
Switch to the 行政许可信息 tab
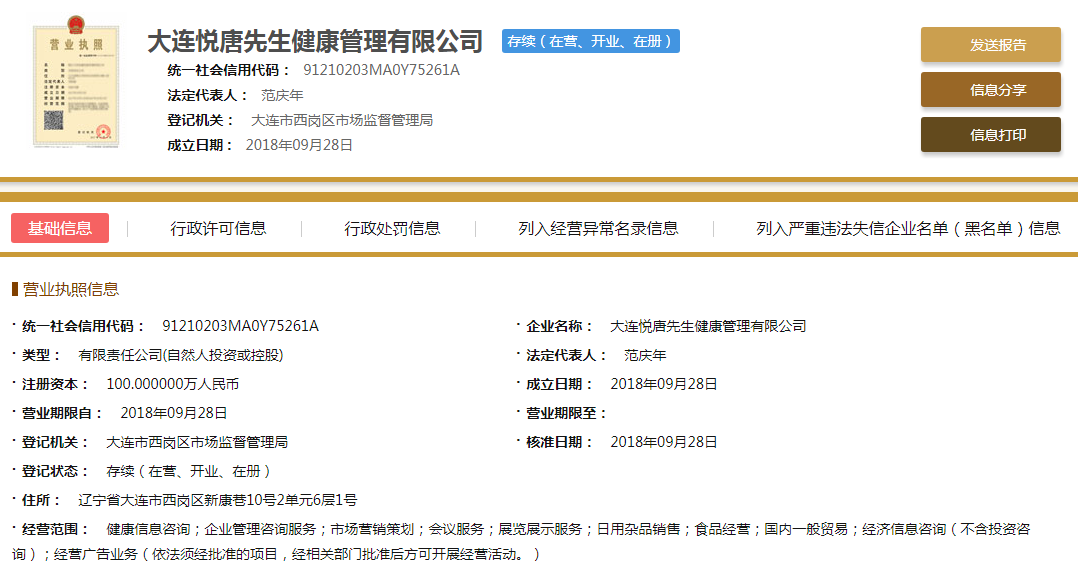pos(218,228)
